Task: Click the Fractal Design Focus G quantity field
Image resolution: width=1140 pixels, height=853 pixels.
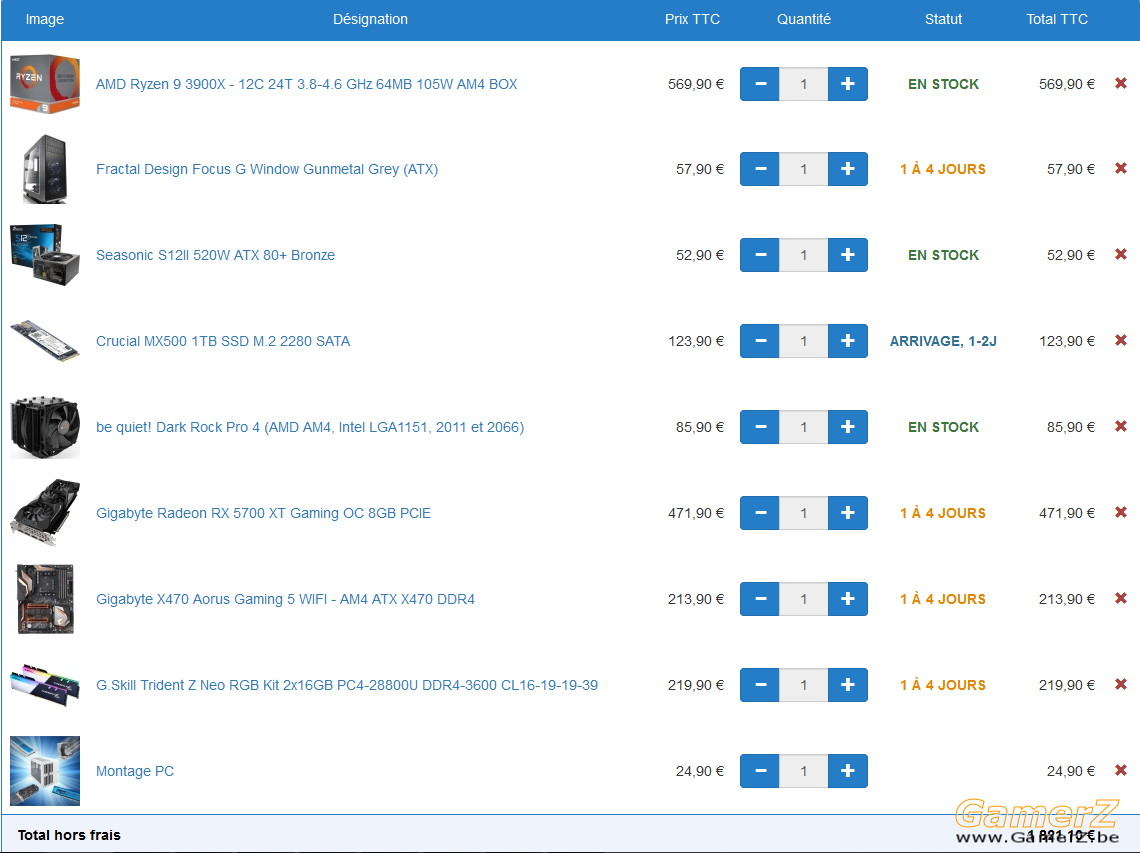Action: pyautogui.click(x=803, y=169)
